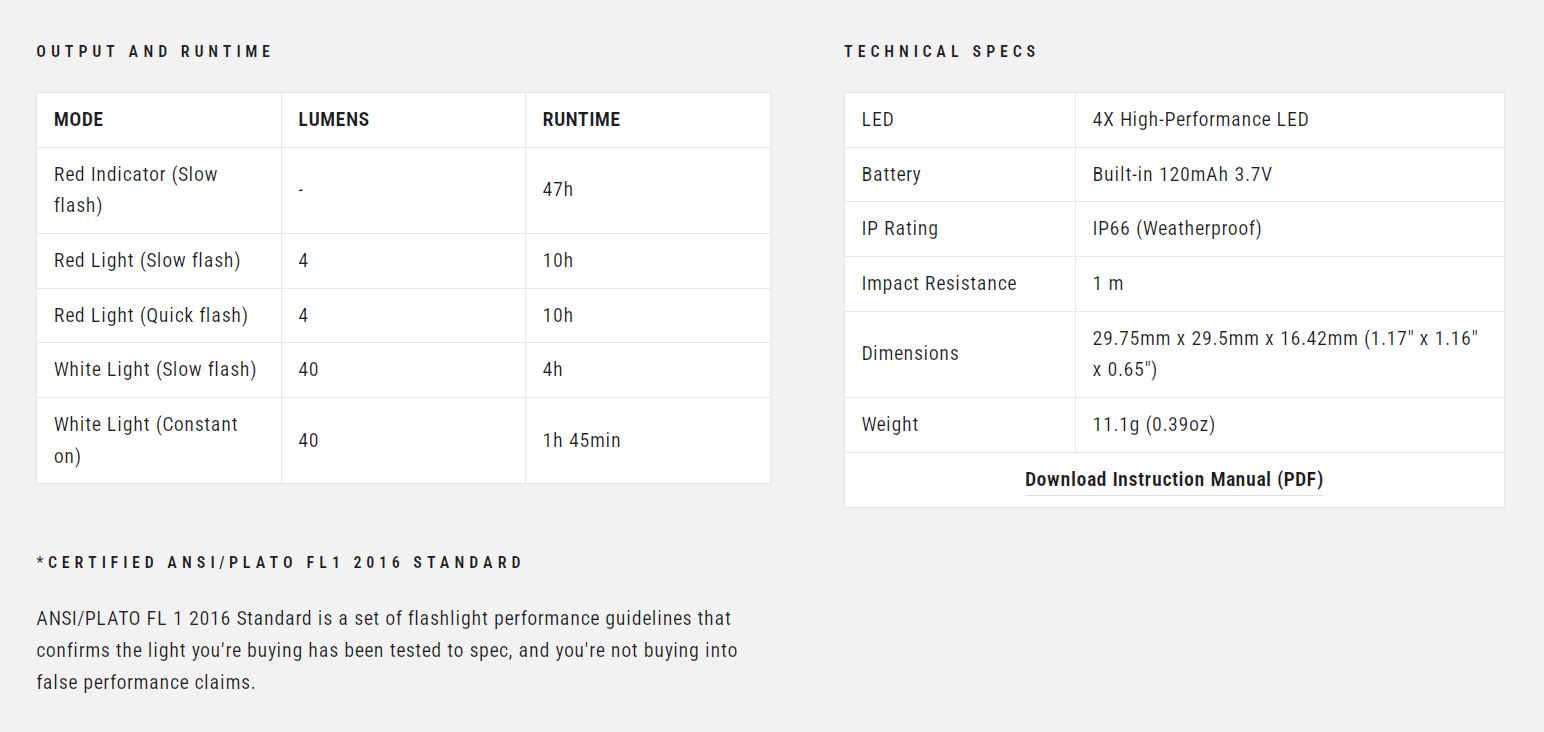Click the White Light (Slow flash) mode cell
The image size is (1544, 732).
pyautogui.click(x=155, y=370)
